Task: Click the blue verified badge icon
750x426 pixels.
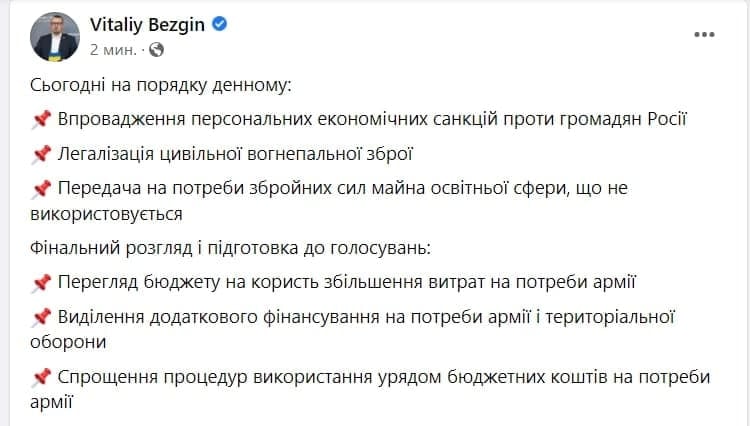Action: [220, 23]
